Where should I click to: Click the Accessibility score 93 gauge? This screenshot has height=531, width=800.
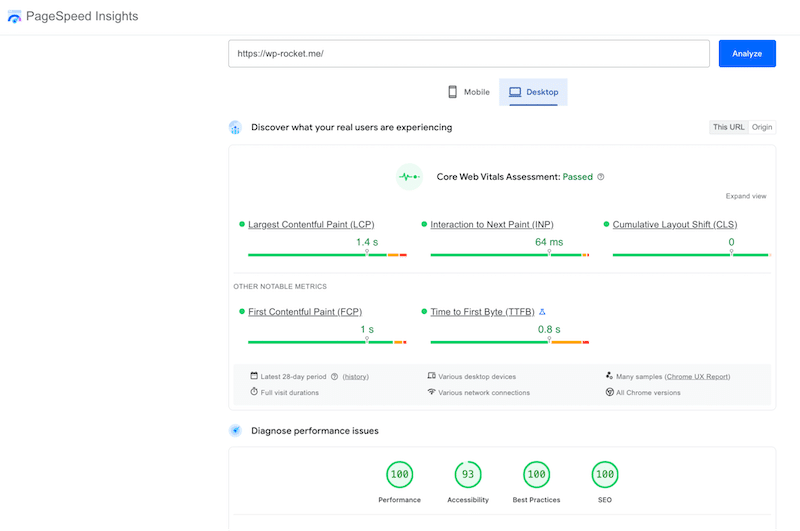[468, 474]
